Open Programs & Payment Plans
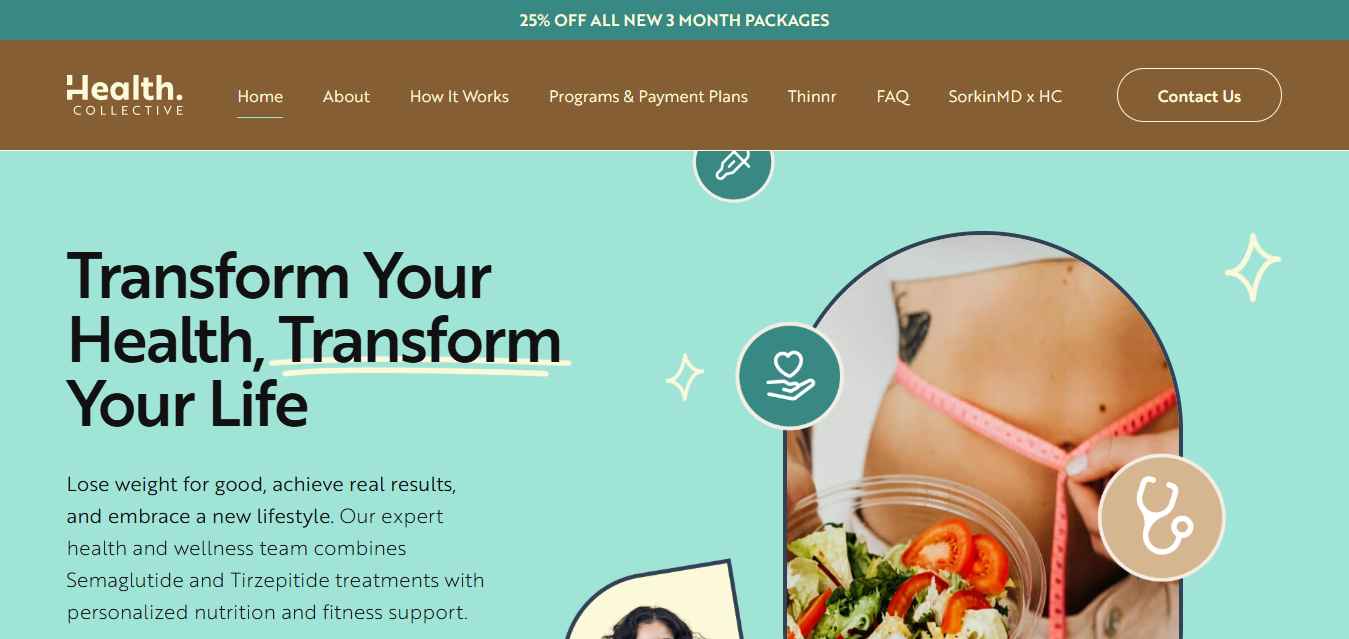The image size is (1349, 639). pos(648,97)
